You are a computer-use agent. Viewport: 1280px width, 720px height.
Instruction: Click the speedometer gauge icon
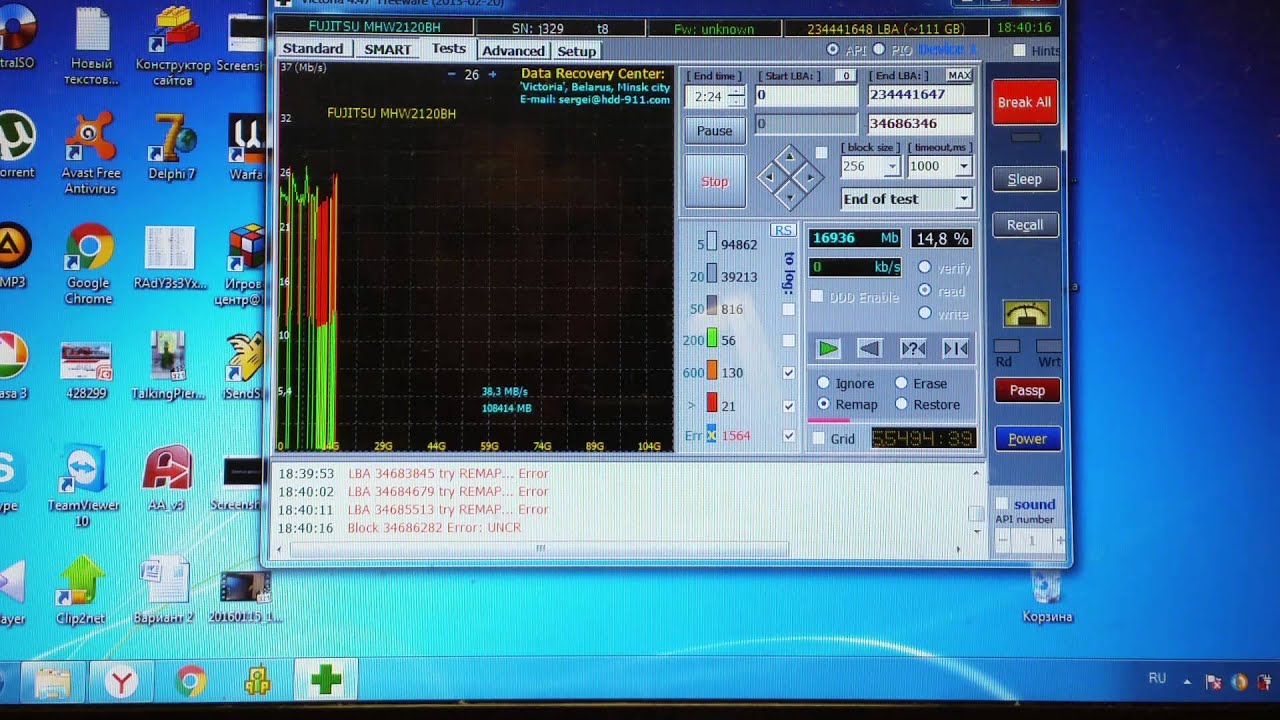point(1026,313)
